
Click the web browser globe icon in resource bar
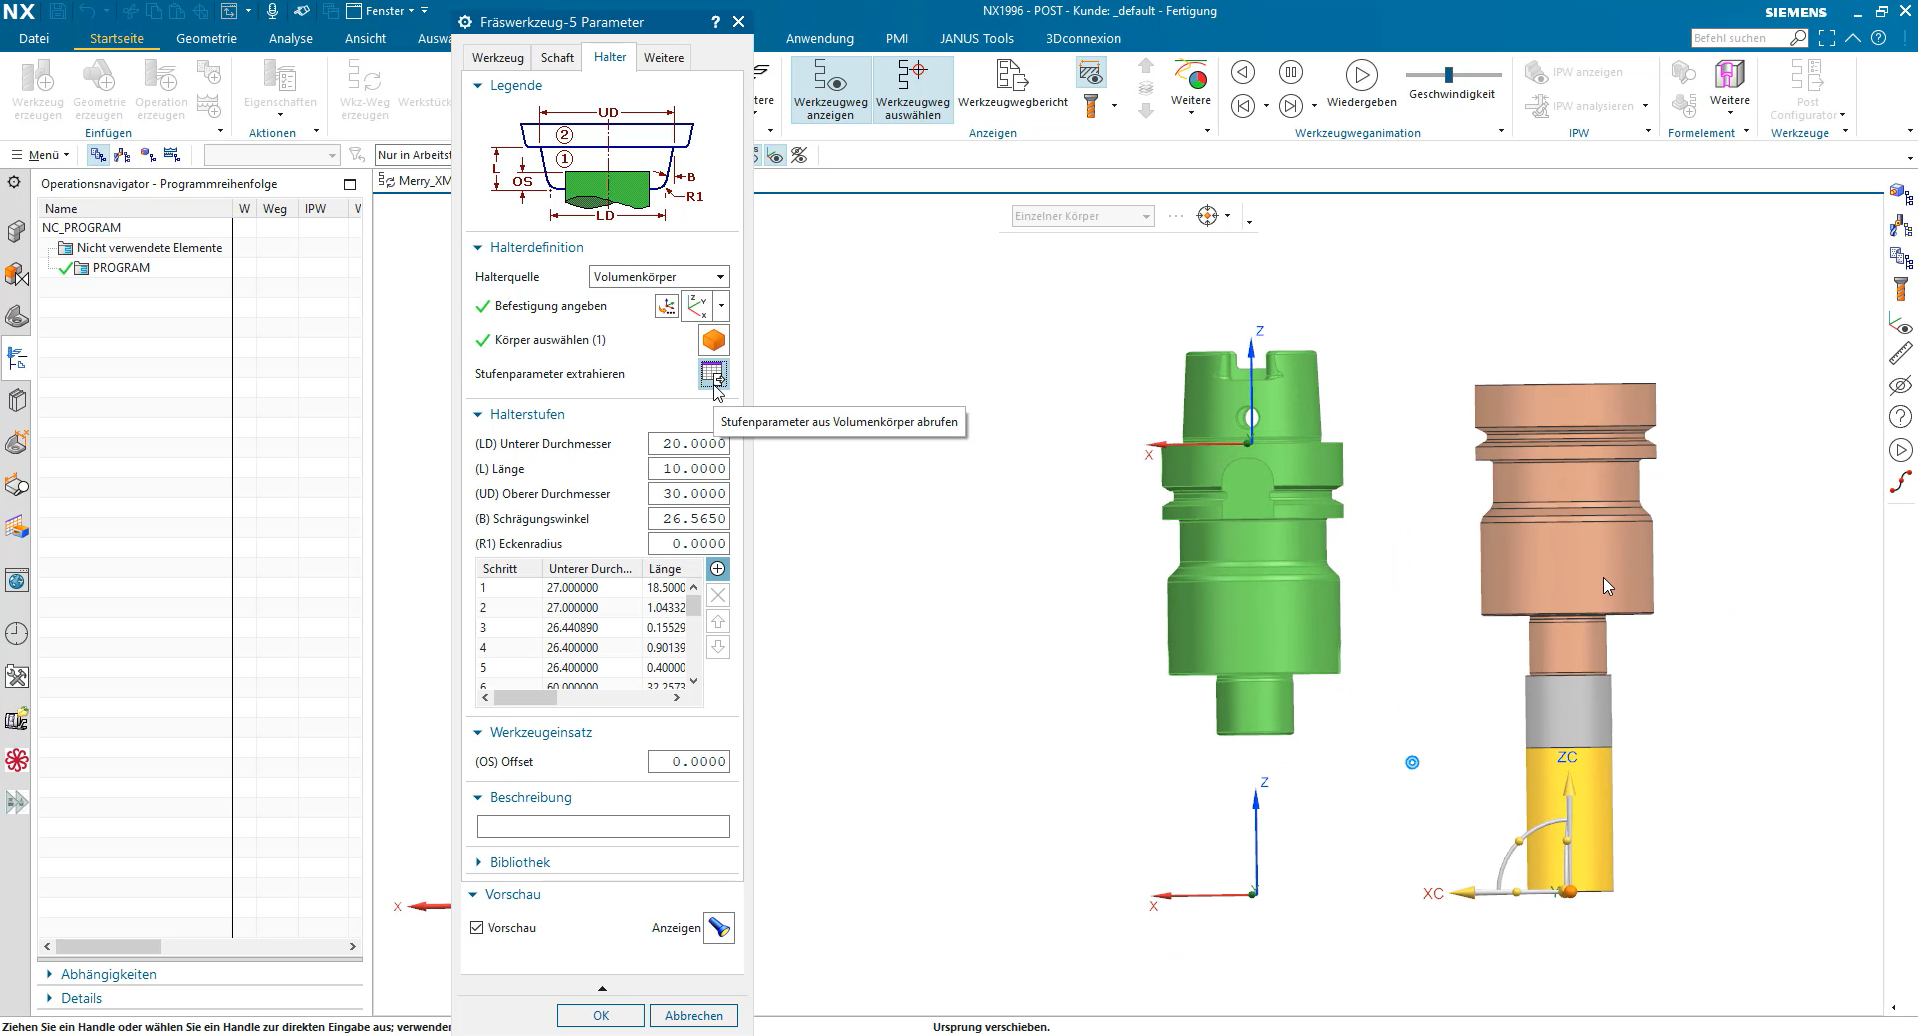pos(17,580)
